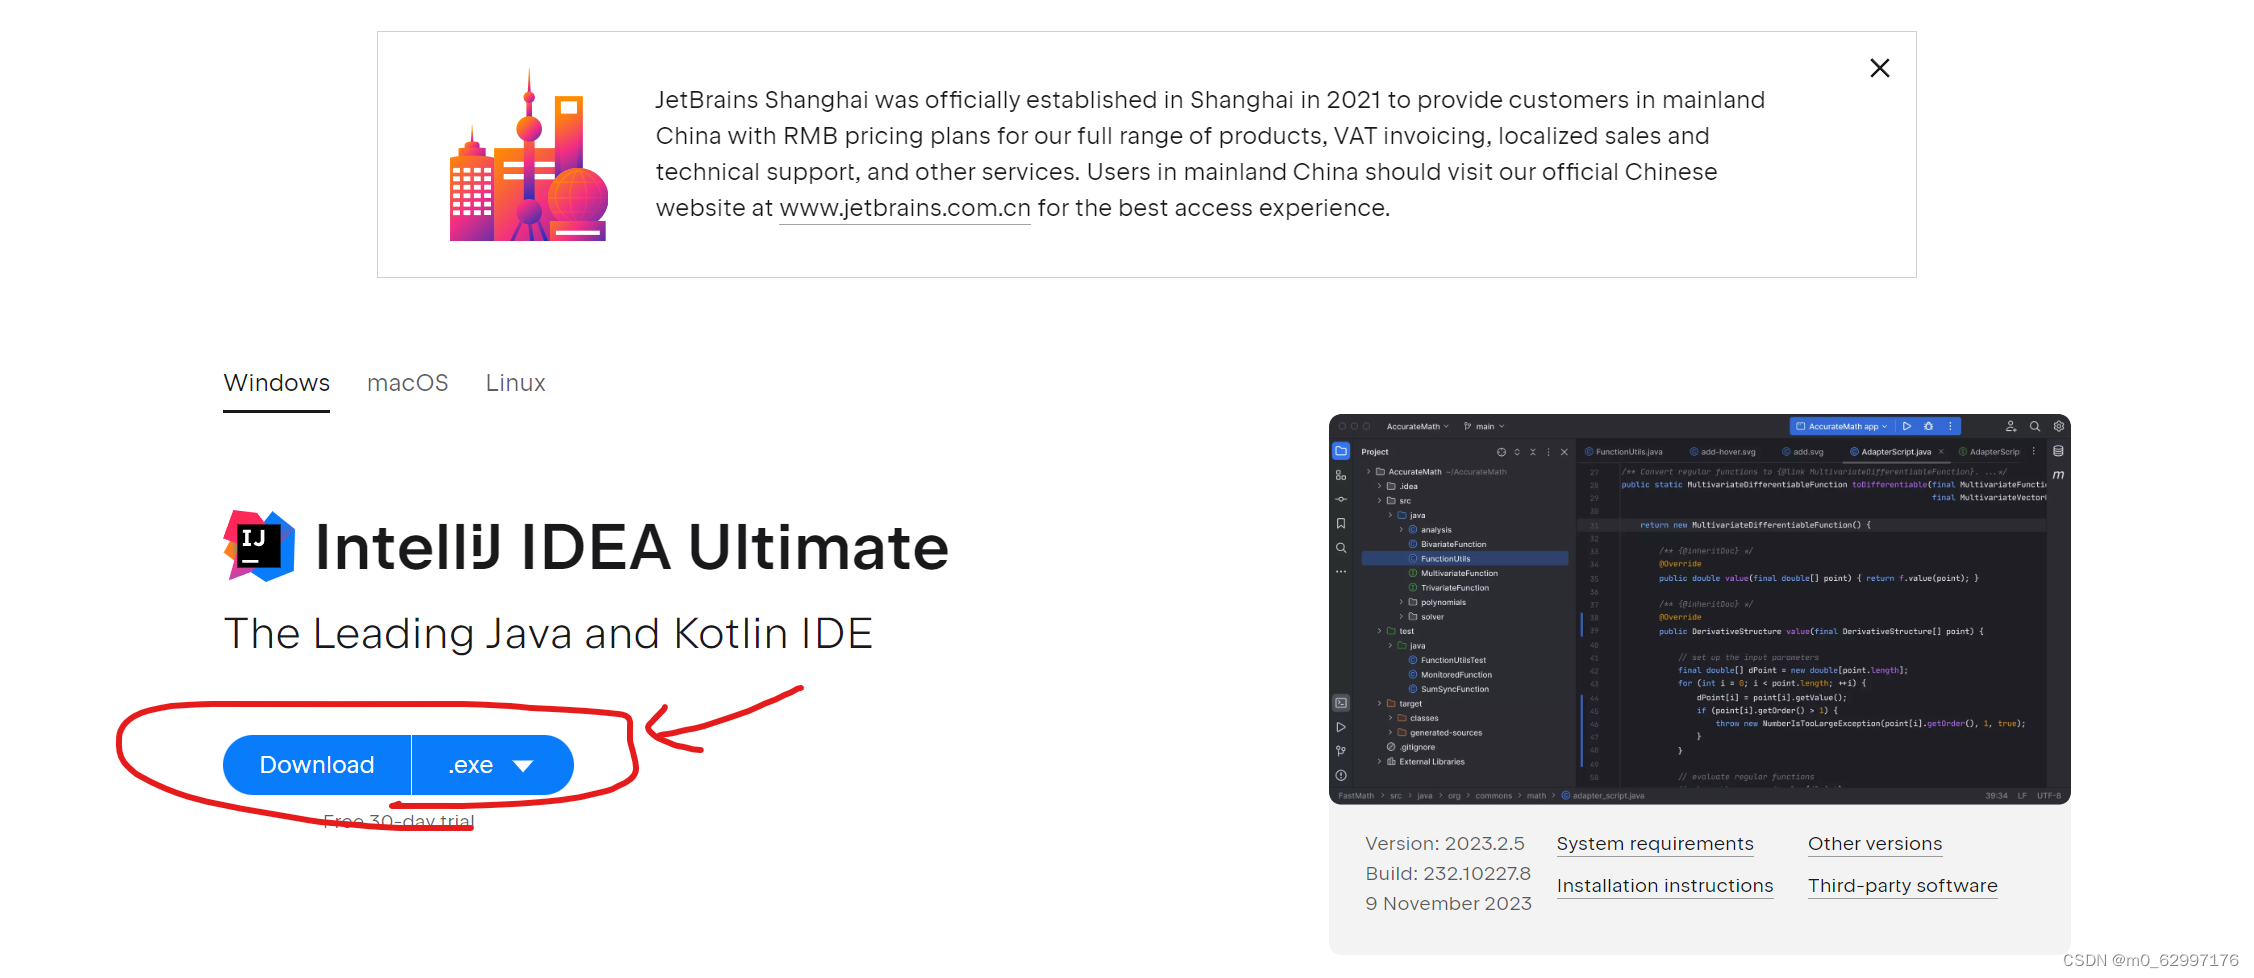Screen dimensions: 2254x978
Task: Select the AdapterScript.java editor tab
Action: pos(1896,452)
